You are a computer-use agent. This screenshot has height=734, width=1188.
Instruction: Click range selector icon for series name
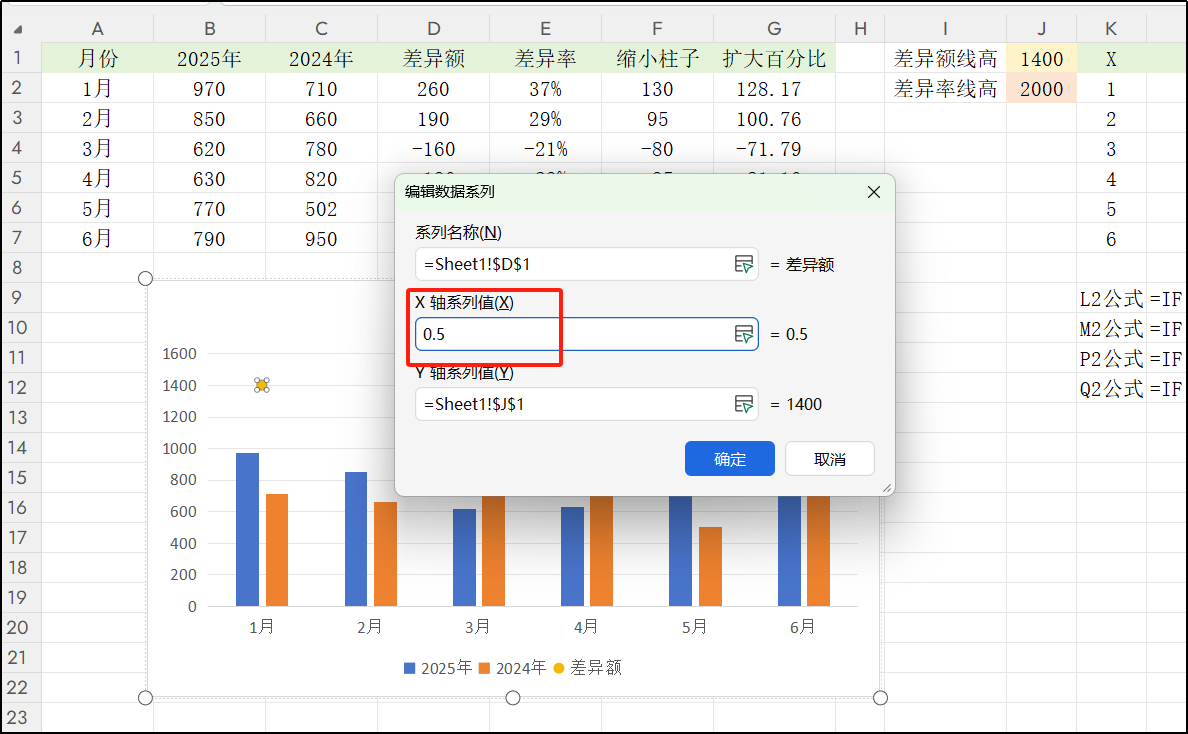click(x=744, y=264)
